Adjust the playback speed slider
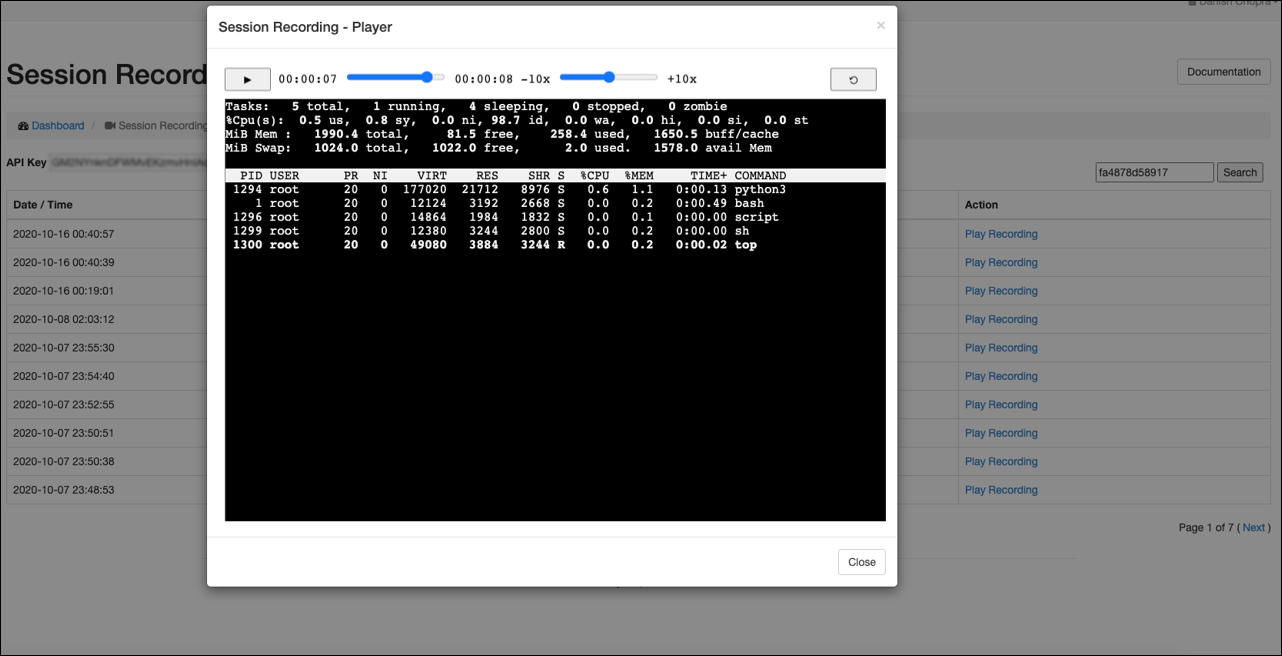The image size is (1282, 656). [609, 77]
